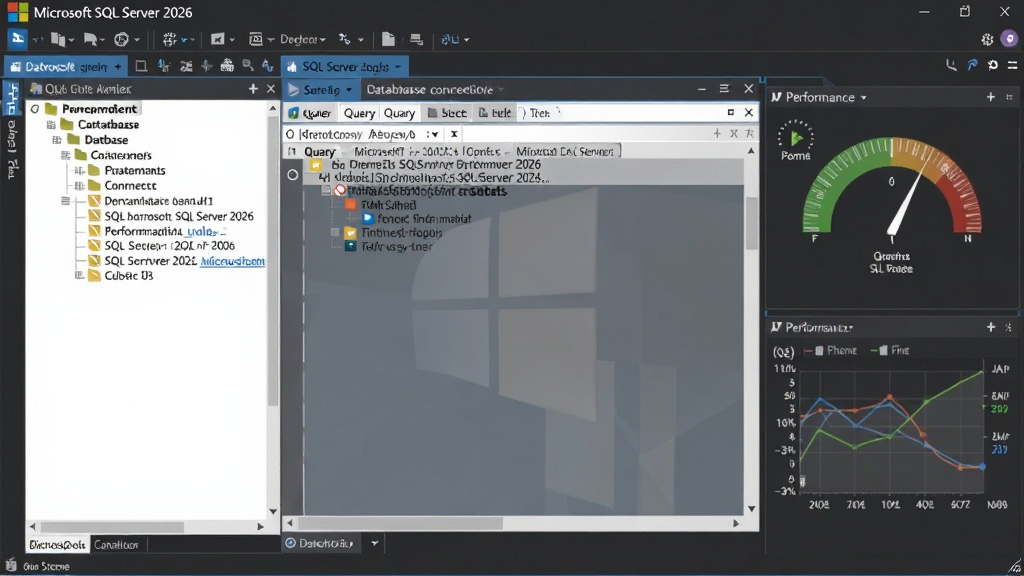This screenshot has width=1024, height=576.
Task: Click the green play icon in Performance gauge panel
Action: click(x=796, y=138)
